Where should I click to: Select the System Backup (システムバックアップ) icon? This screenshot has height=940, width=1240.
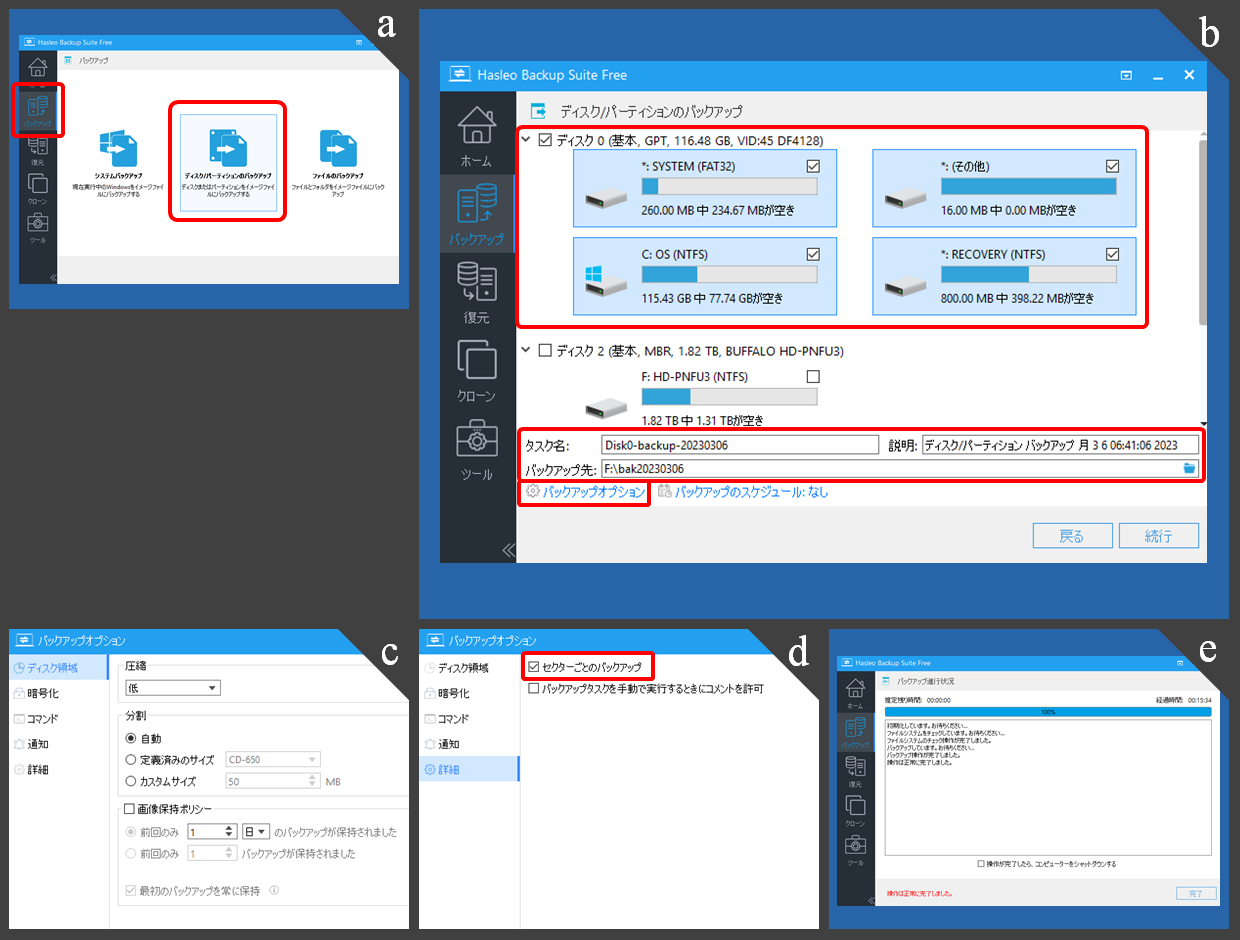(x=119, y=148)
